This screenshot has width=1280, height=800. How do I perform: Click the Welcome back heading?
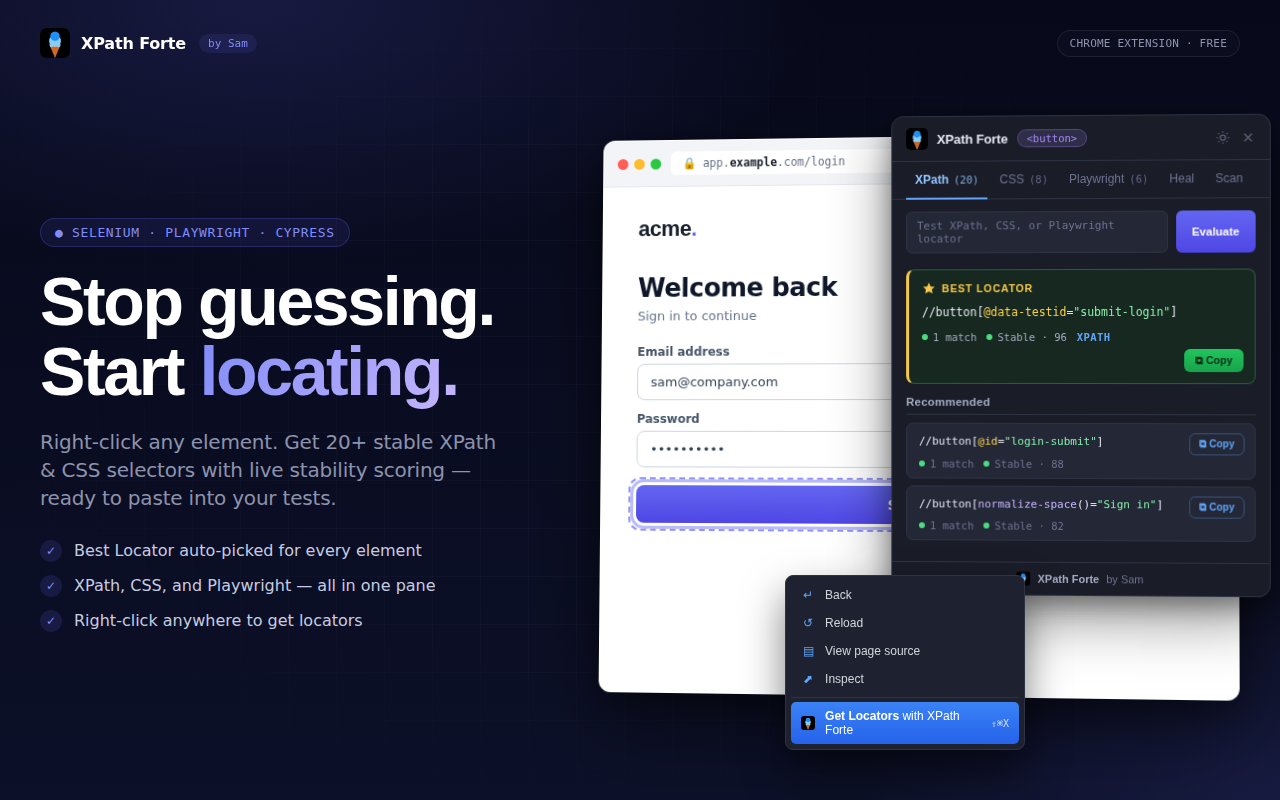point(738,287)
